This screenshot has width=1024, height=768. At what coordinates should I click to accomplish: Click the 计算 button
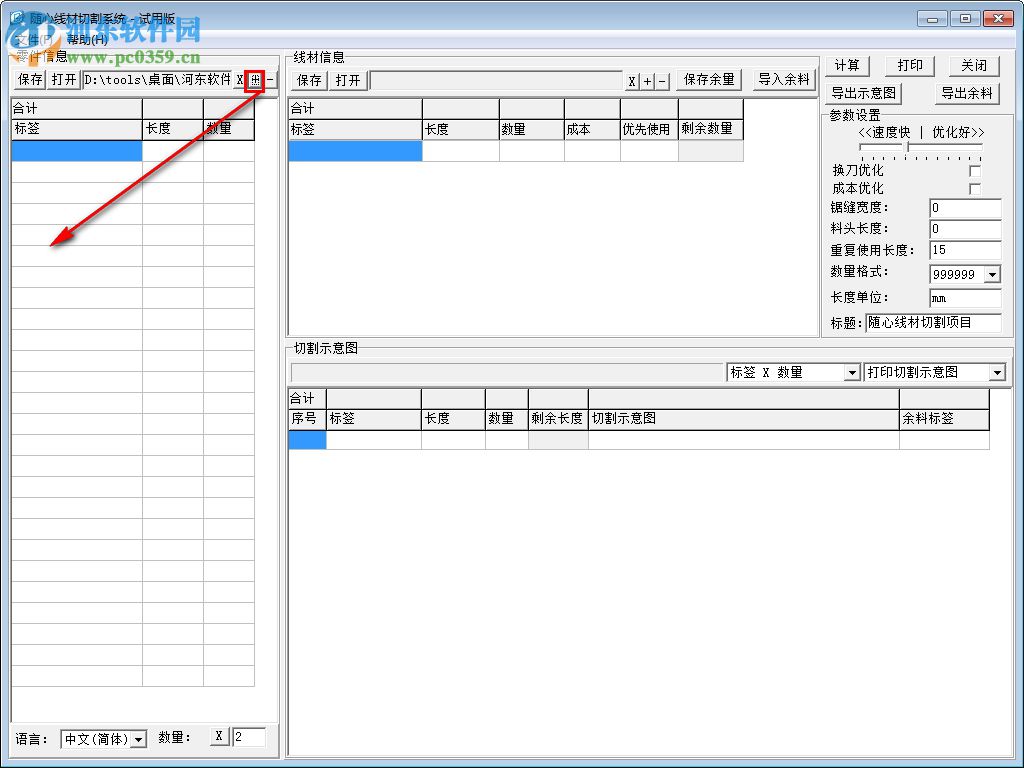point(848,65)
